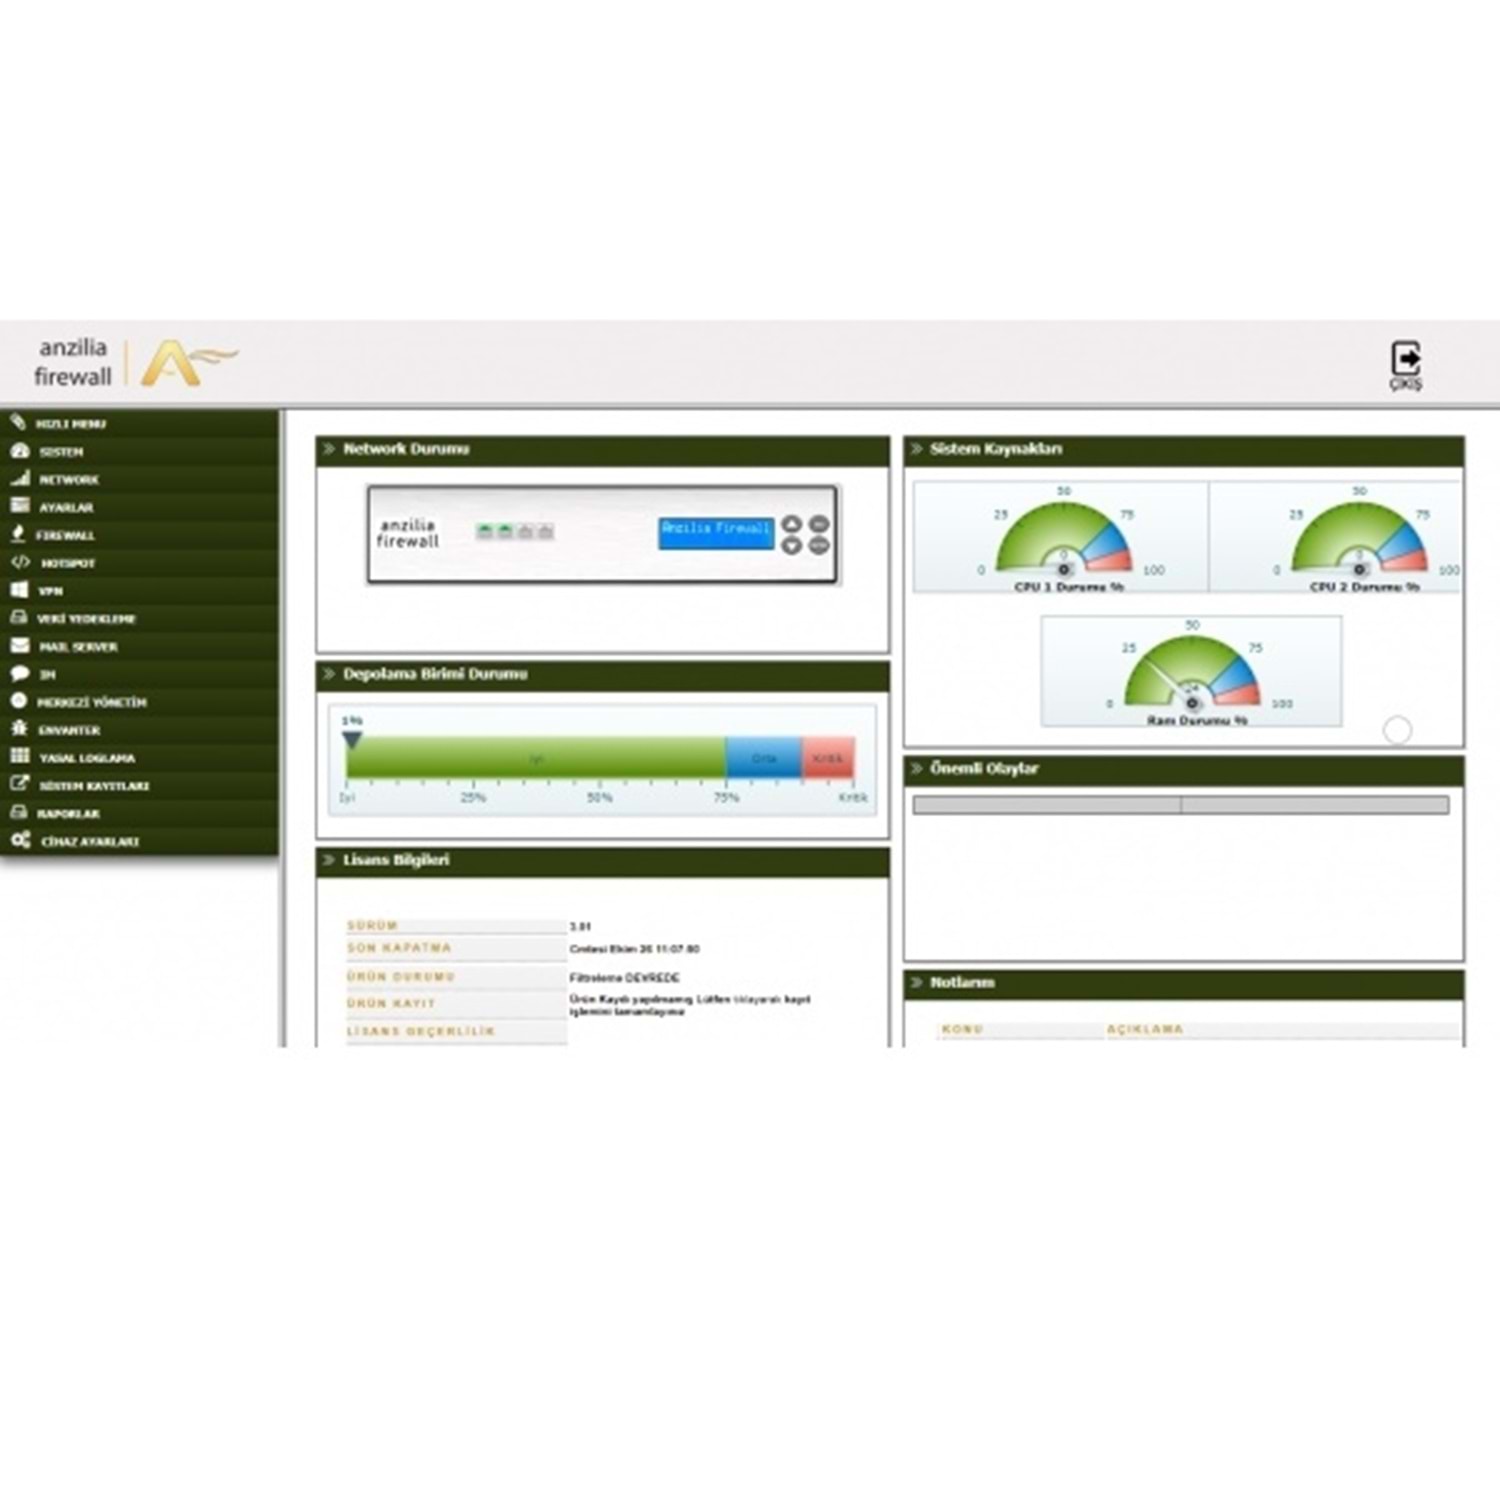Go to Yasal Loglama menu entry
Screen dimensions: 1500x1500
point(140,757)
